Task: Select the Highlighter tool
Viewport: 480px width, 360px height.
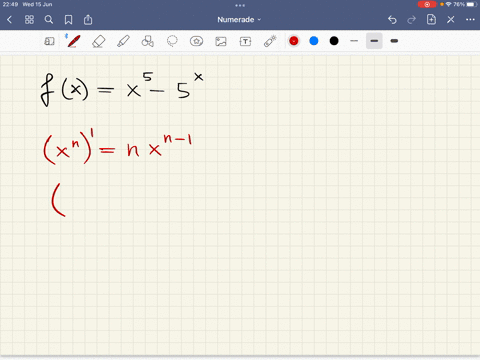Action: click(x=123, y=41)
